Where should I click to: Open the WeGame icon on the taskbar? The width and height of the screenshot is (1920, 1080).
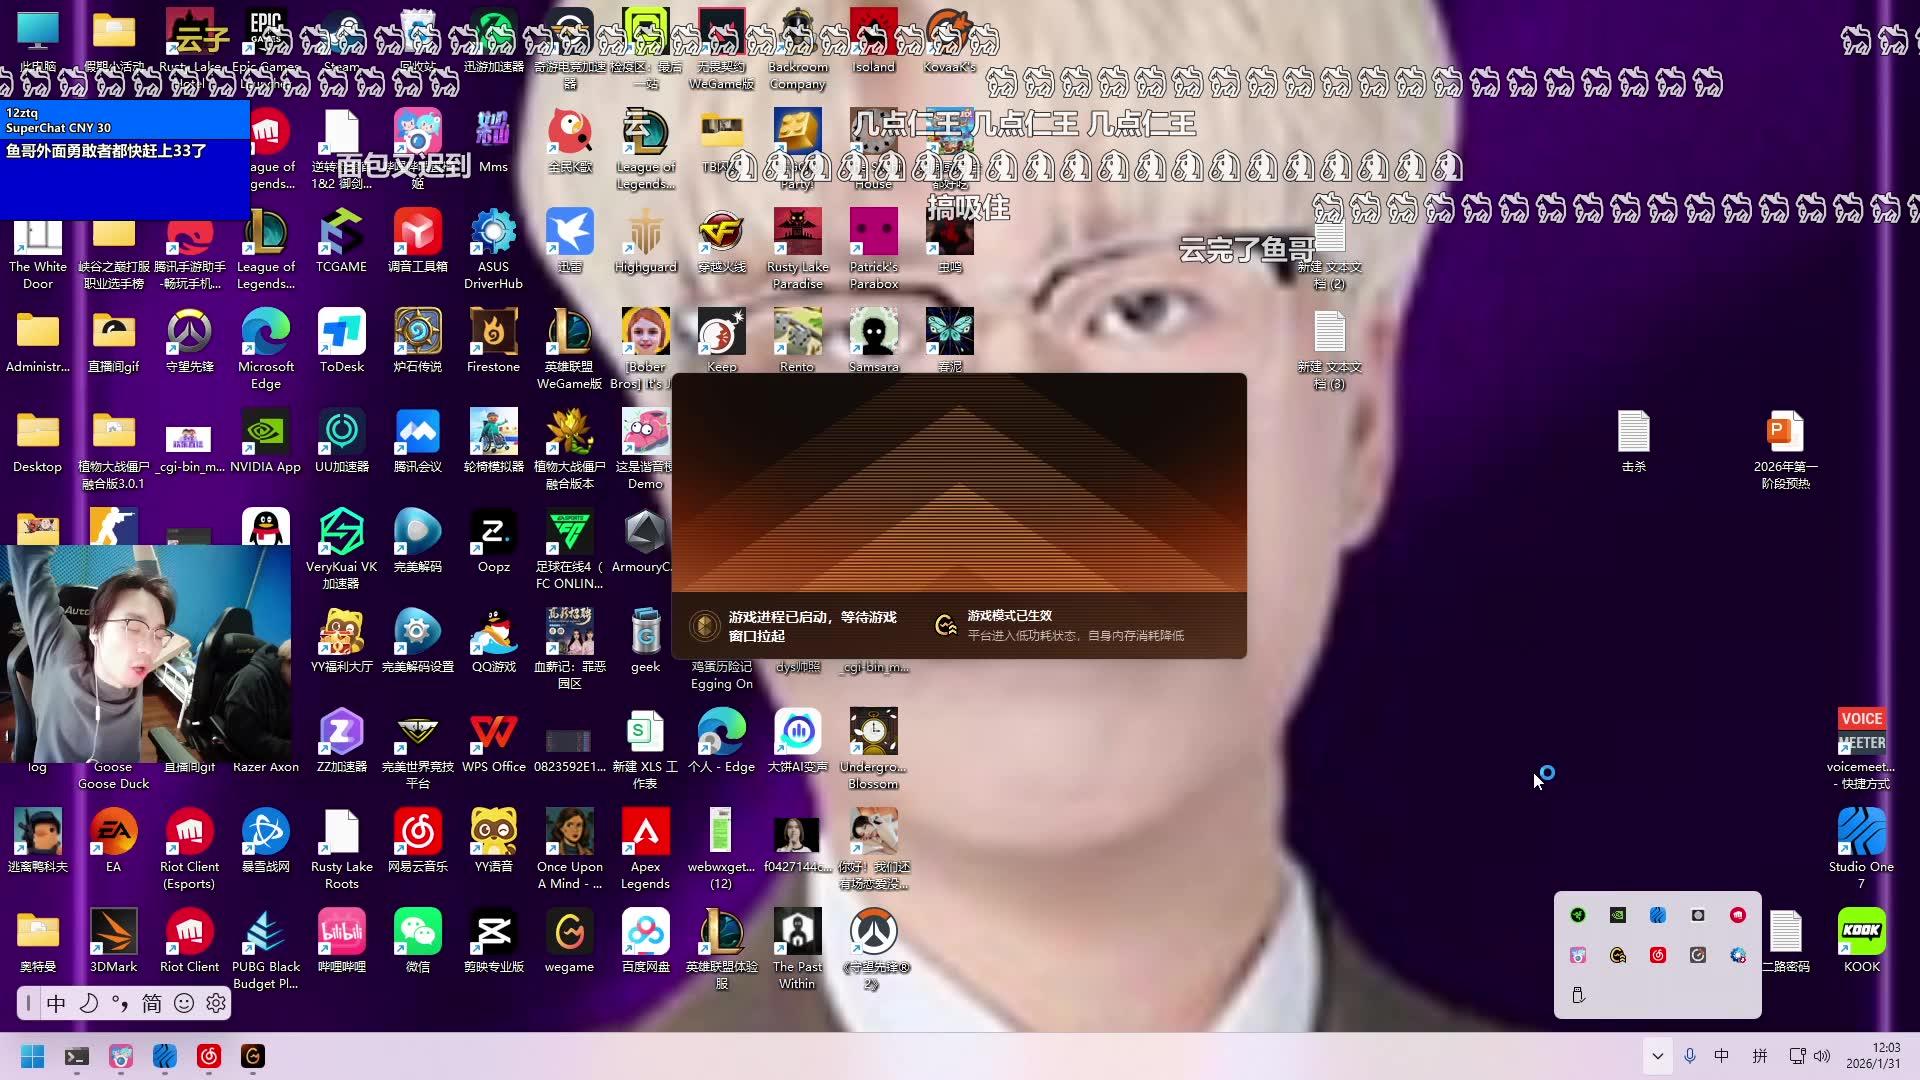(x=253, y=1056)
